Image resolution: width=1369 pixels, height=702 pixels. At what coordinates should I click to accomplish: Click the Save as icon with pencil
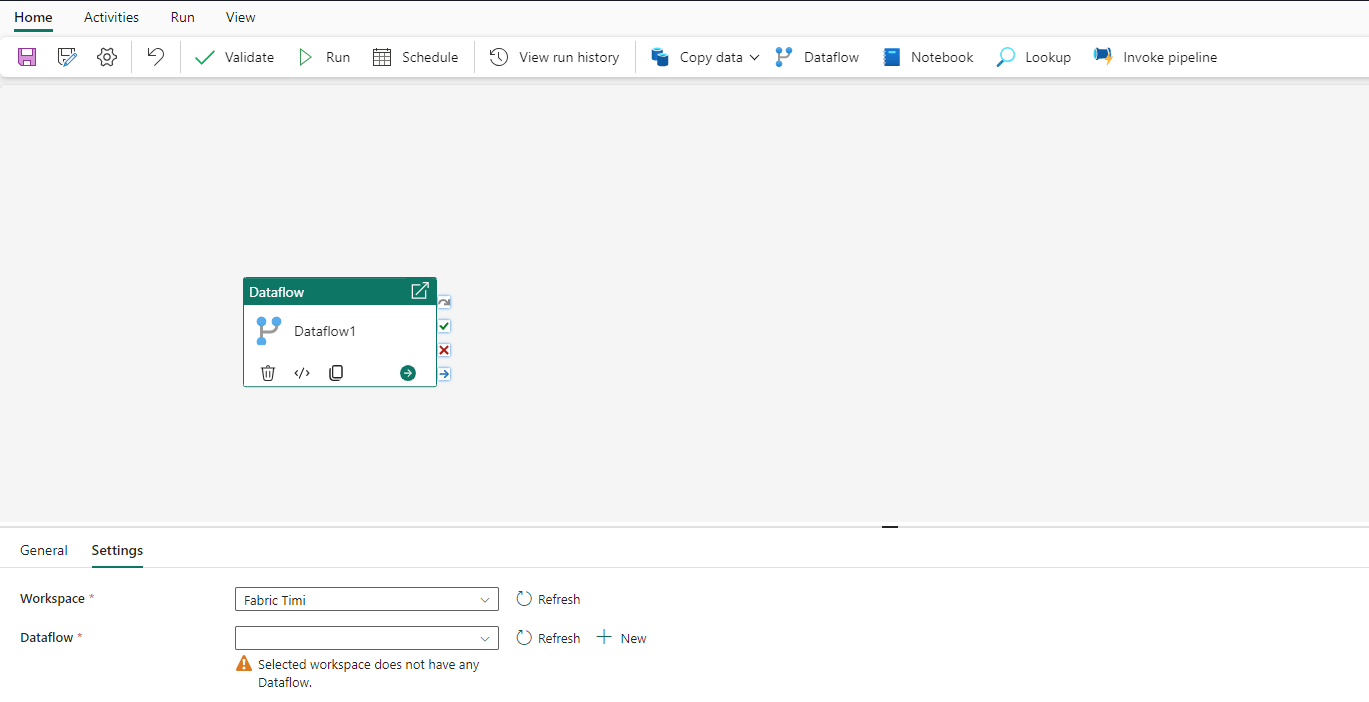pos(67,57)
